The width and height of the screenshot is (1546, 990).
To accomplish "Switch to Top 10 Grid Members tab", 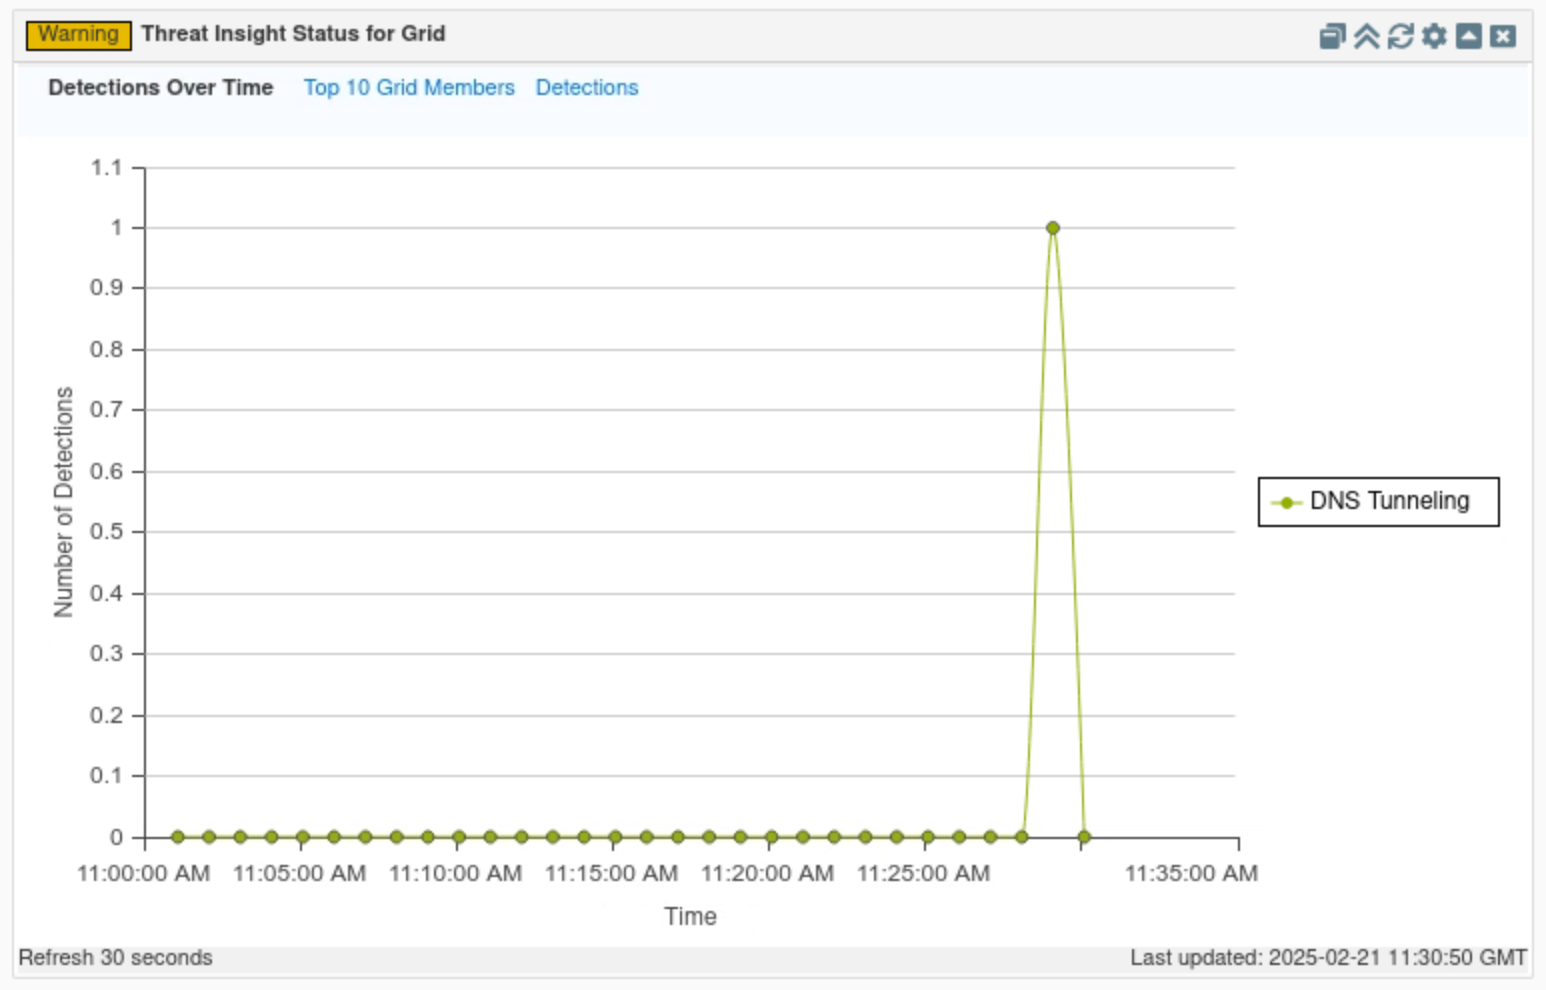I will point(408,88).
